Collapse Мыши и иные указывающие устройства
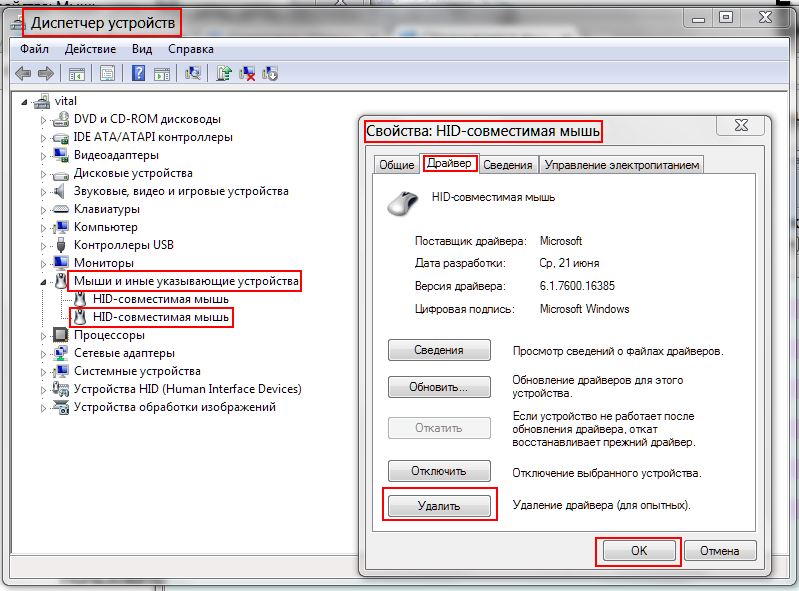Viewport: 799px width, 591px height. coord(44,282)
